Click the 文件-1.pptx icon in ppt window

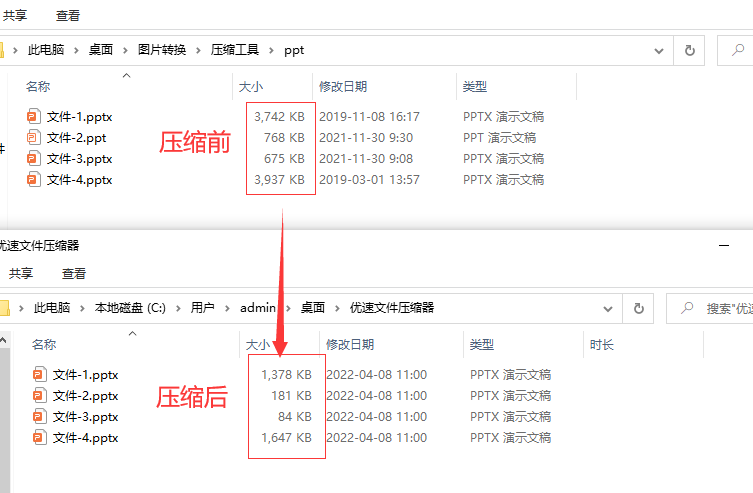(x=34, y=117)
